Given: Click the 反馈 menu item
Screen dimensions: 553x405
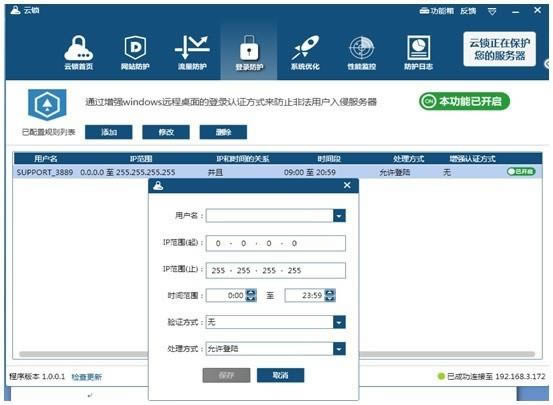Looking at the screenshot, I should 468,11.
